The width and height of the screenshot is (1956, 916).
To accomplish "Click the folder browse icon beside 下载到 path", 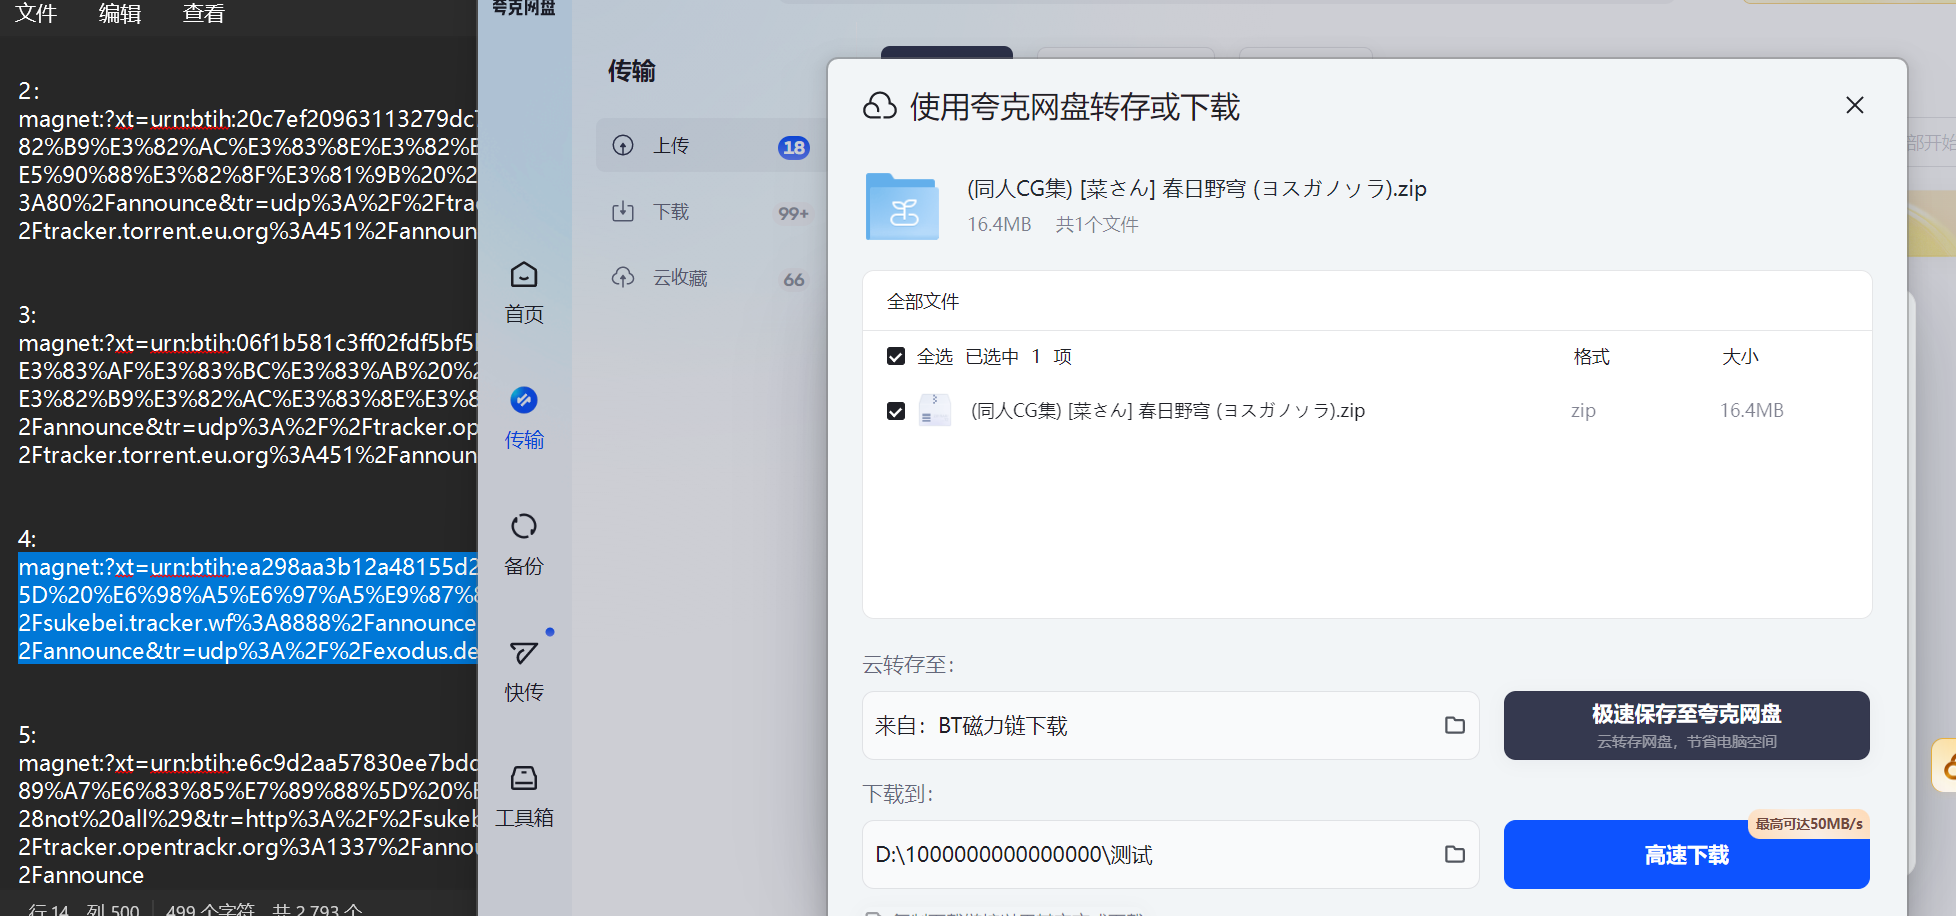I will pos(1455,854).
